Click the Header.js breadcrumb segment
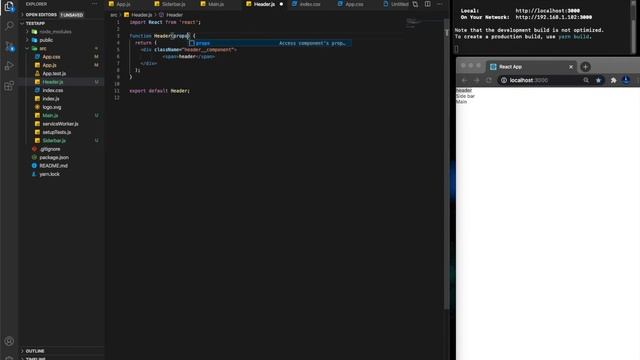Screen dimensions: 640x360 (x=141, y=15)
